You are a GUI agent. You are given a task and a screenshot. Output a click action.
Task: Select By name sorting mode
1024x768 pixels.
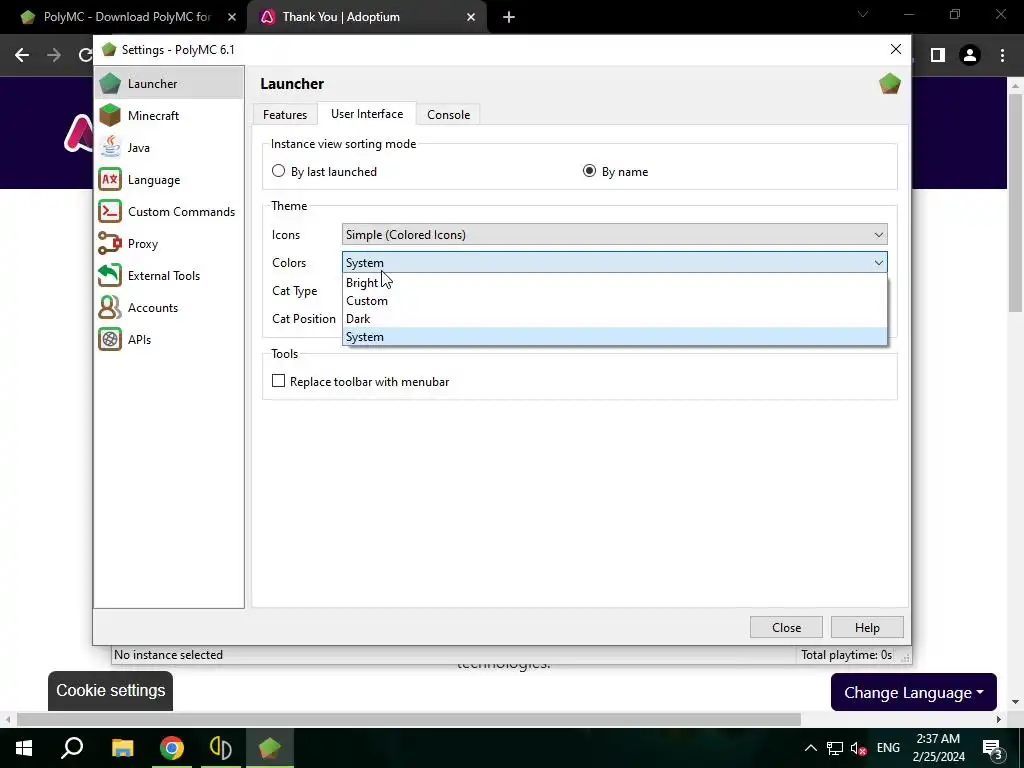coord(615,172)
